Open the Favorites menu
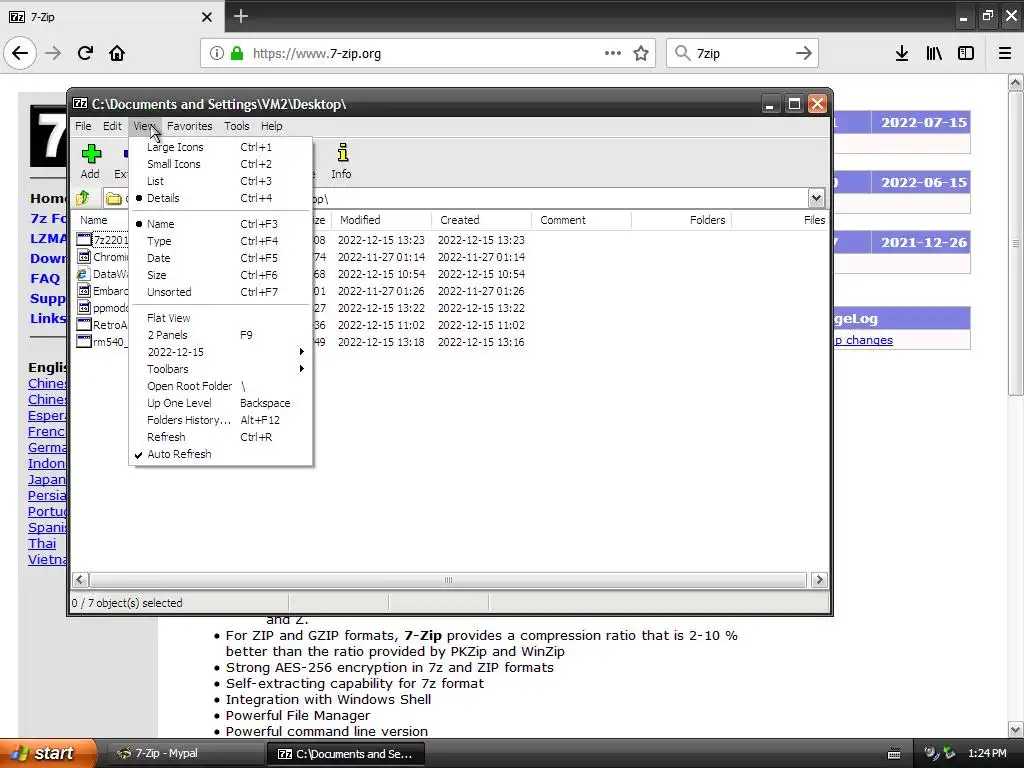The width and height of the screenshot is (1024, 768). coord(189,126)
